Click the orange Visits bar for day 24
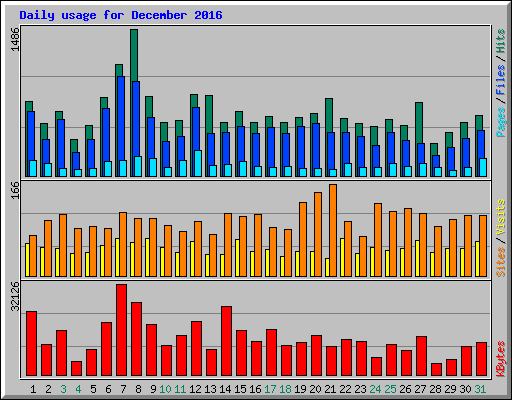 [378, 240]
